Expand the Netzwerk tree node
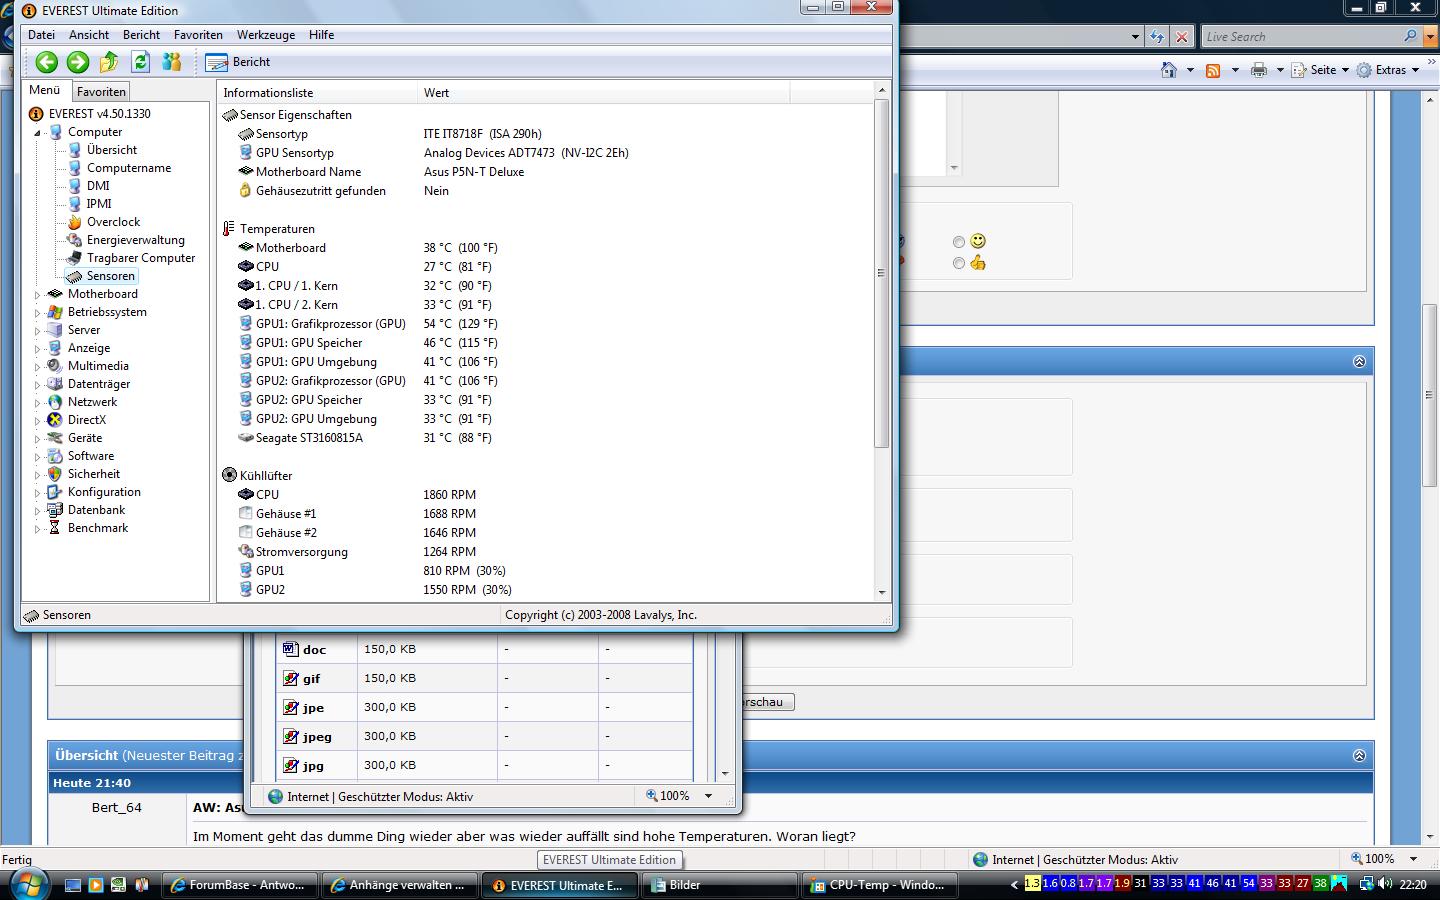 point(38,402)
